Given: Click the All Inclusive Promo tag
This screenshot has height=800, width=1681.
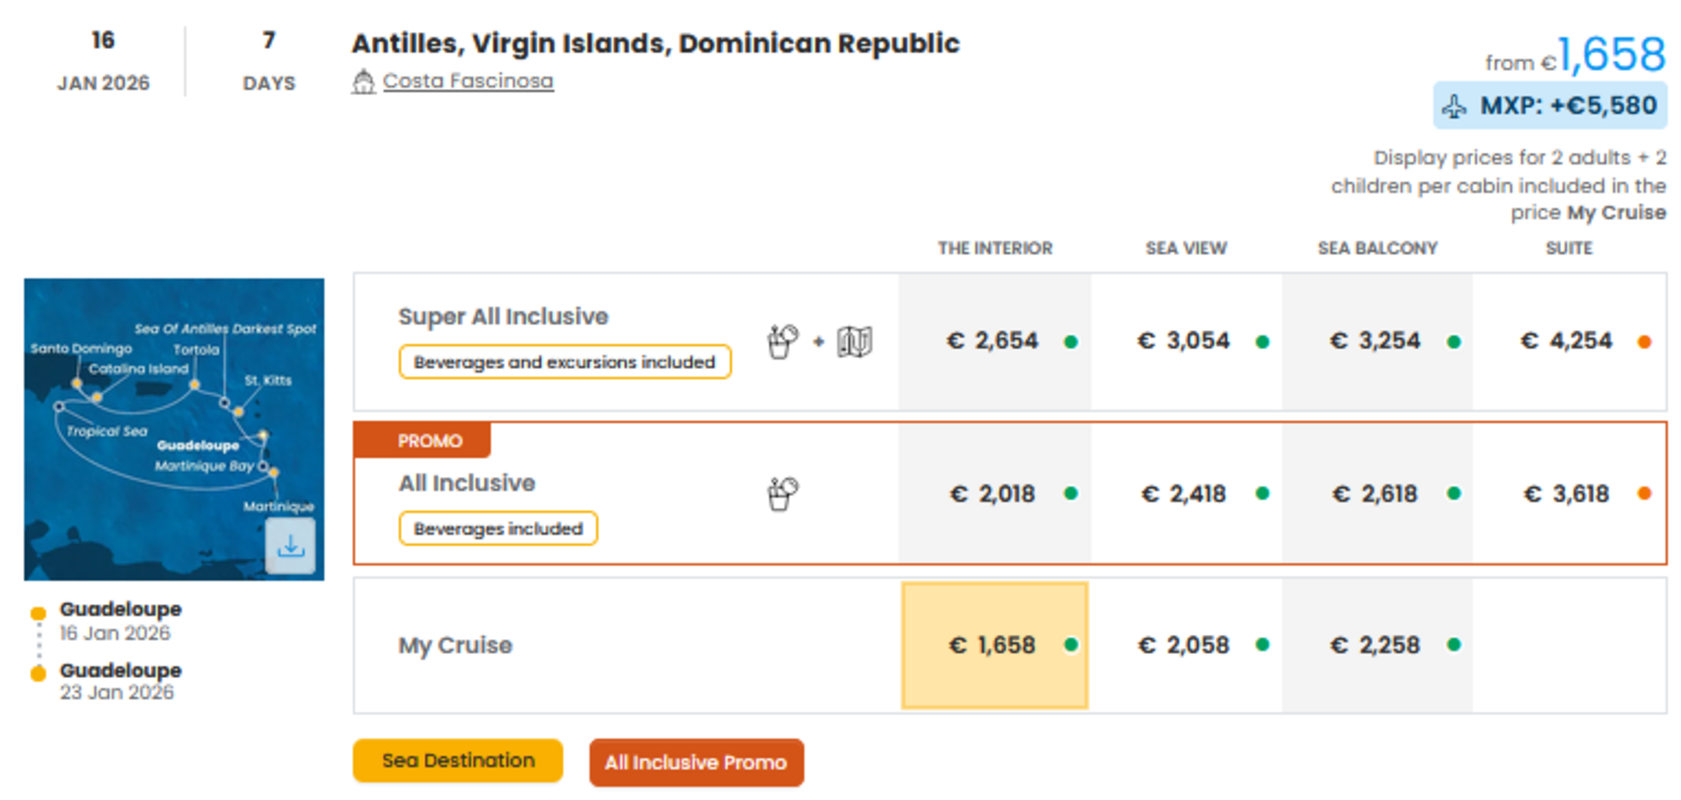Looking at the screenshot, I should pos(696,762).
